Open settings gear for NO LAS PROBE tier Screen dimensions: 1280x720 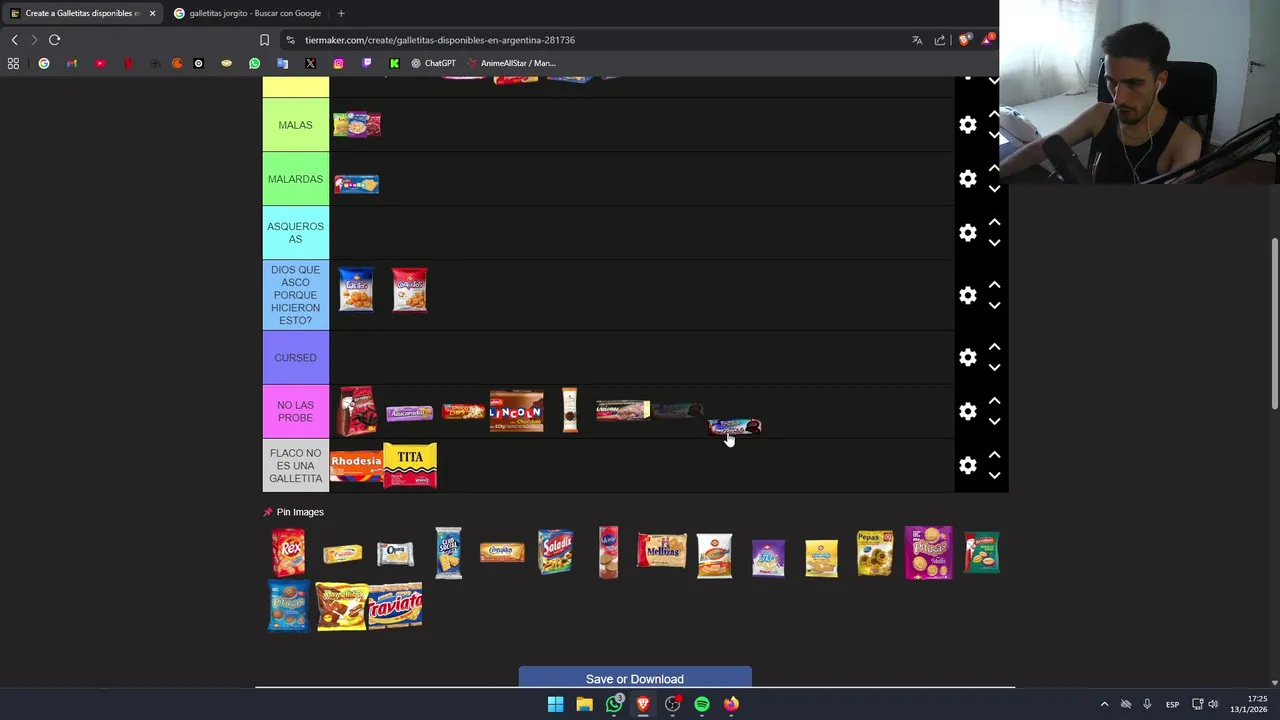pos(968,411)
